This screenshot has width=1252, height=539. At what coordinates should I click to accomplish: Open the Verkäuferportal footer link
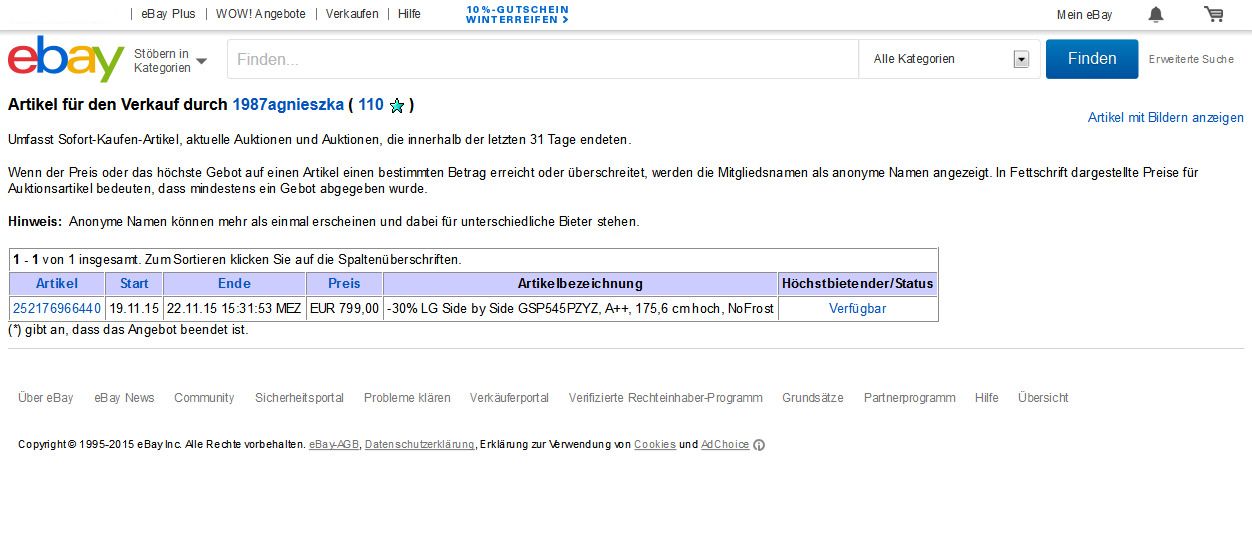pos(509,397)
